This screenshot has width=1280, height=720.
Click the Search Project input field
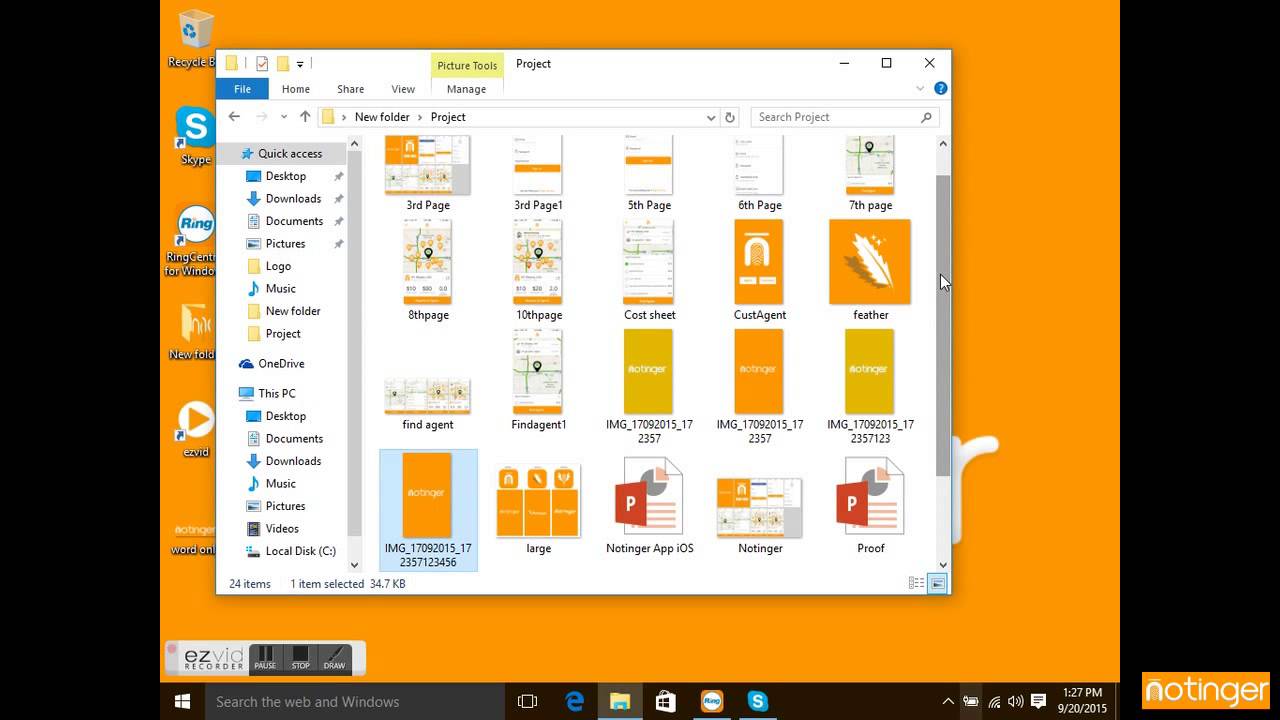point(845,117)
